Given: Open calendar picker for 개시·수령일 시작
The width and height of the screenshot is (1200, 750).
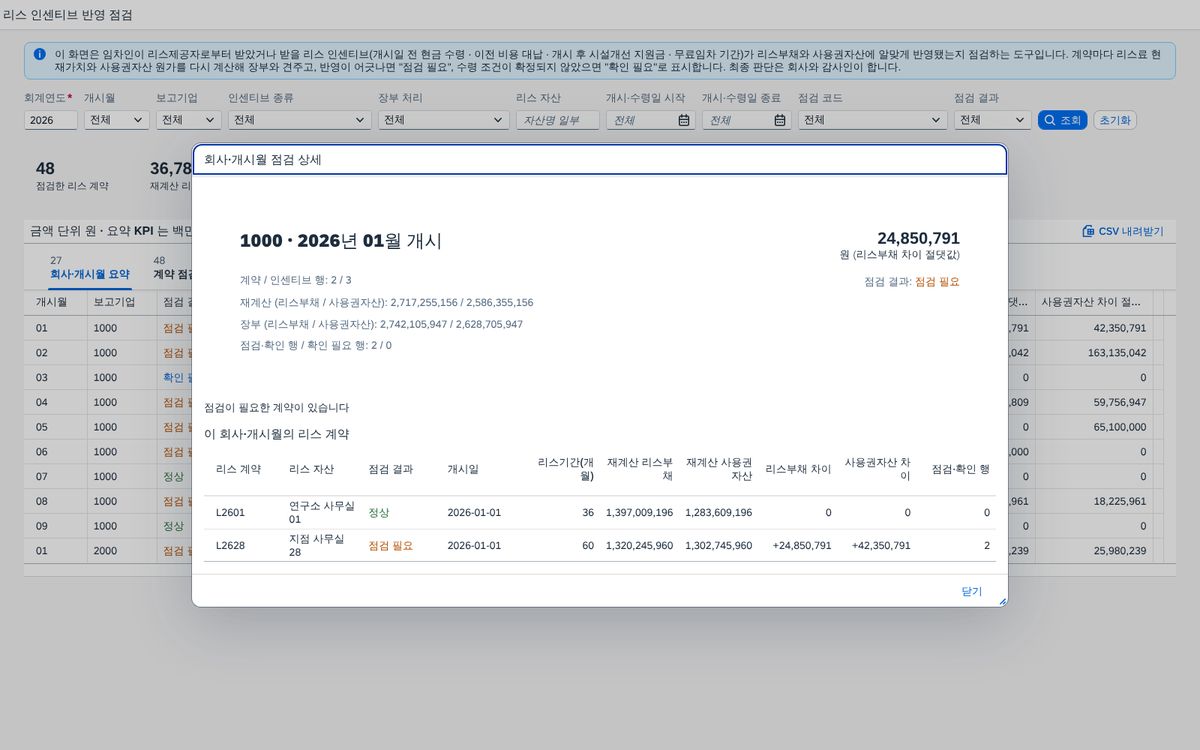Looking at the screenshot, I should tap(684, 120).
